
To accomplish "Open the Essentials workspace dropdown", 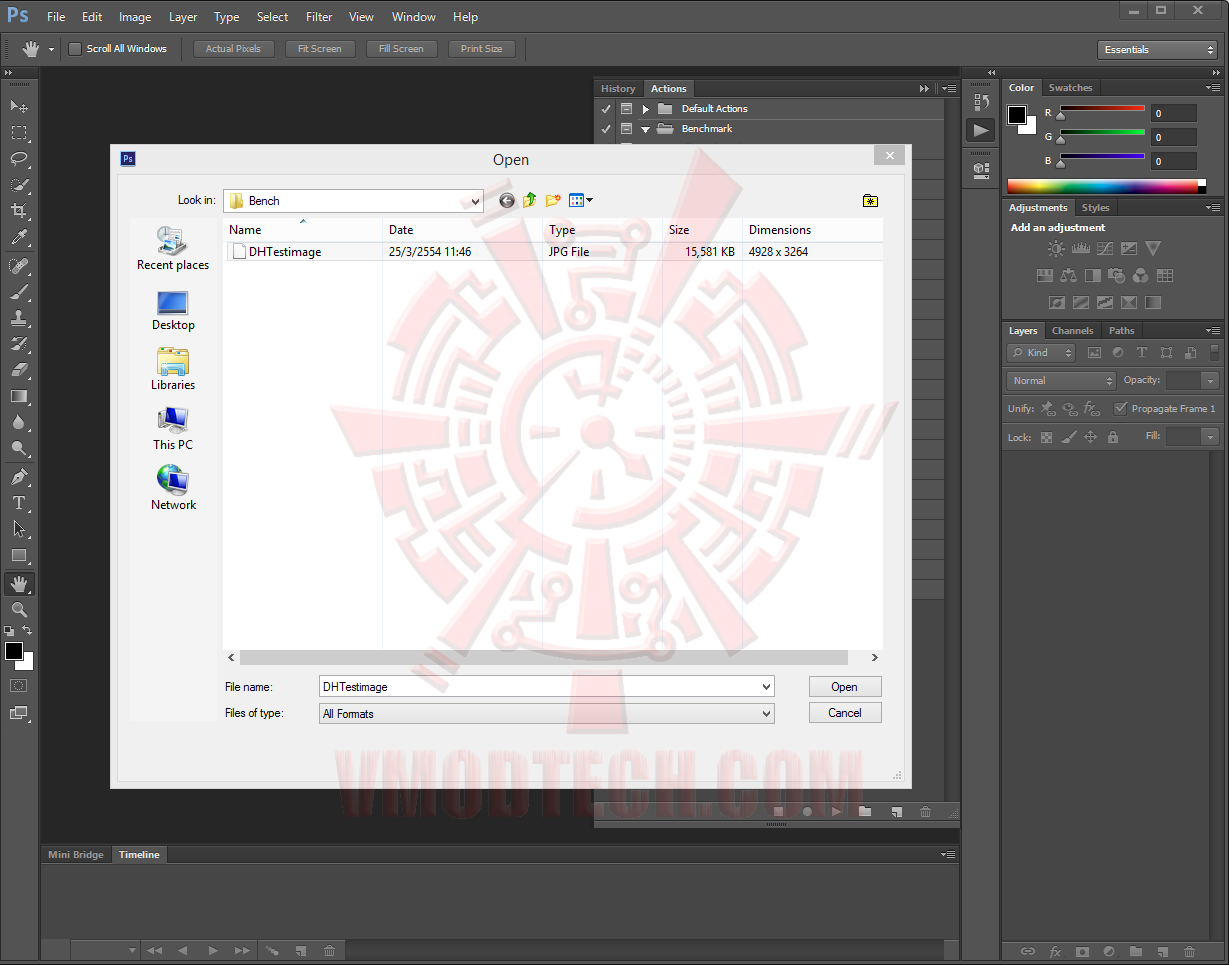I will [x=1157, y=50].
